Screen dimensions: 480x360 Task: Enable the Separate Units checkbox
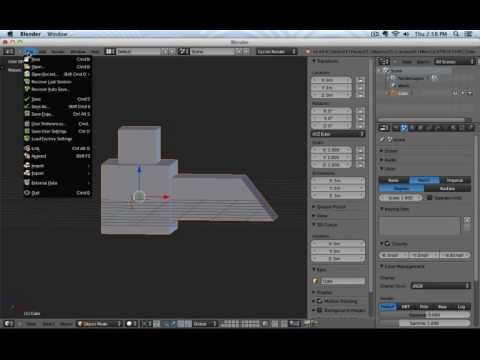(x=430, y=198)
